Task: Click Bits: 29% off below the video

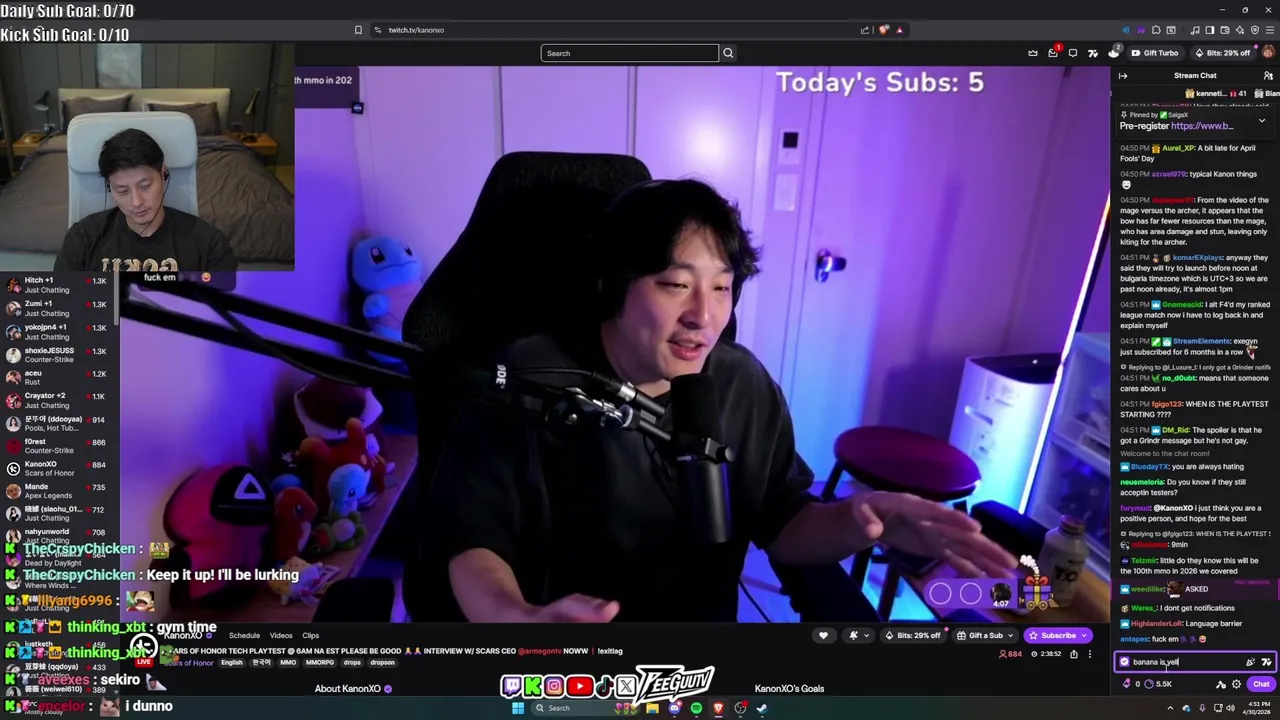Action: tap(912, 635)
